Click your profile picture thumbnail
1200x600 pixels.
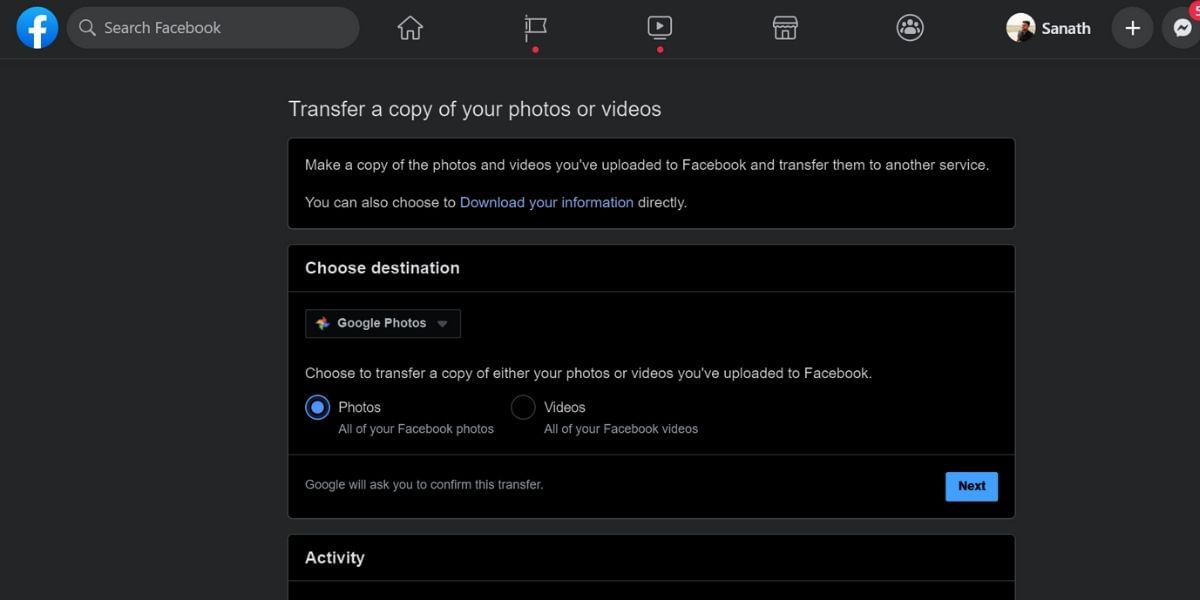pos(1020,27)
